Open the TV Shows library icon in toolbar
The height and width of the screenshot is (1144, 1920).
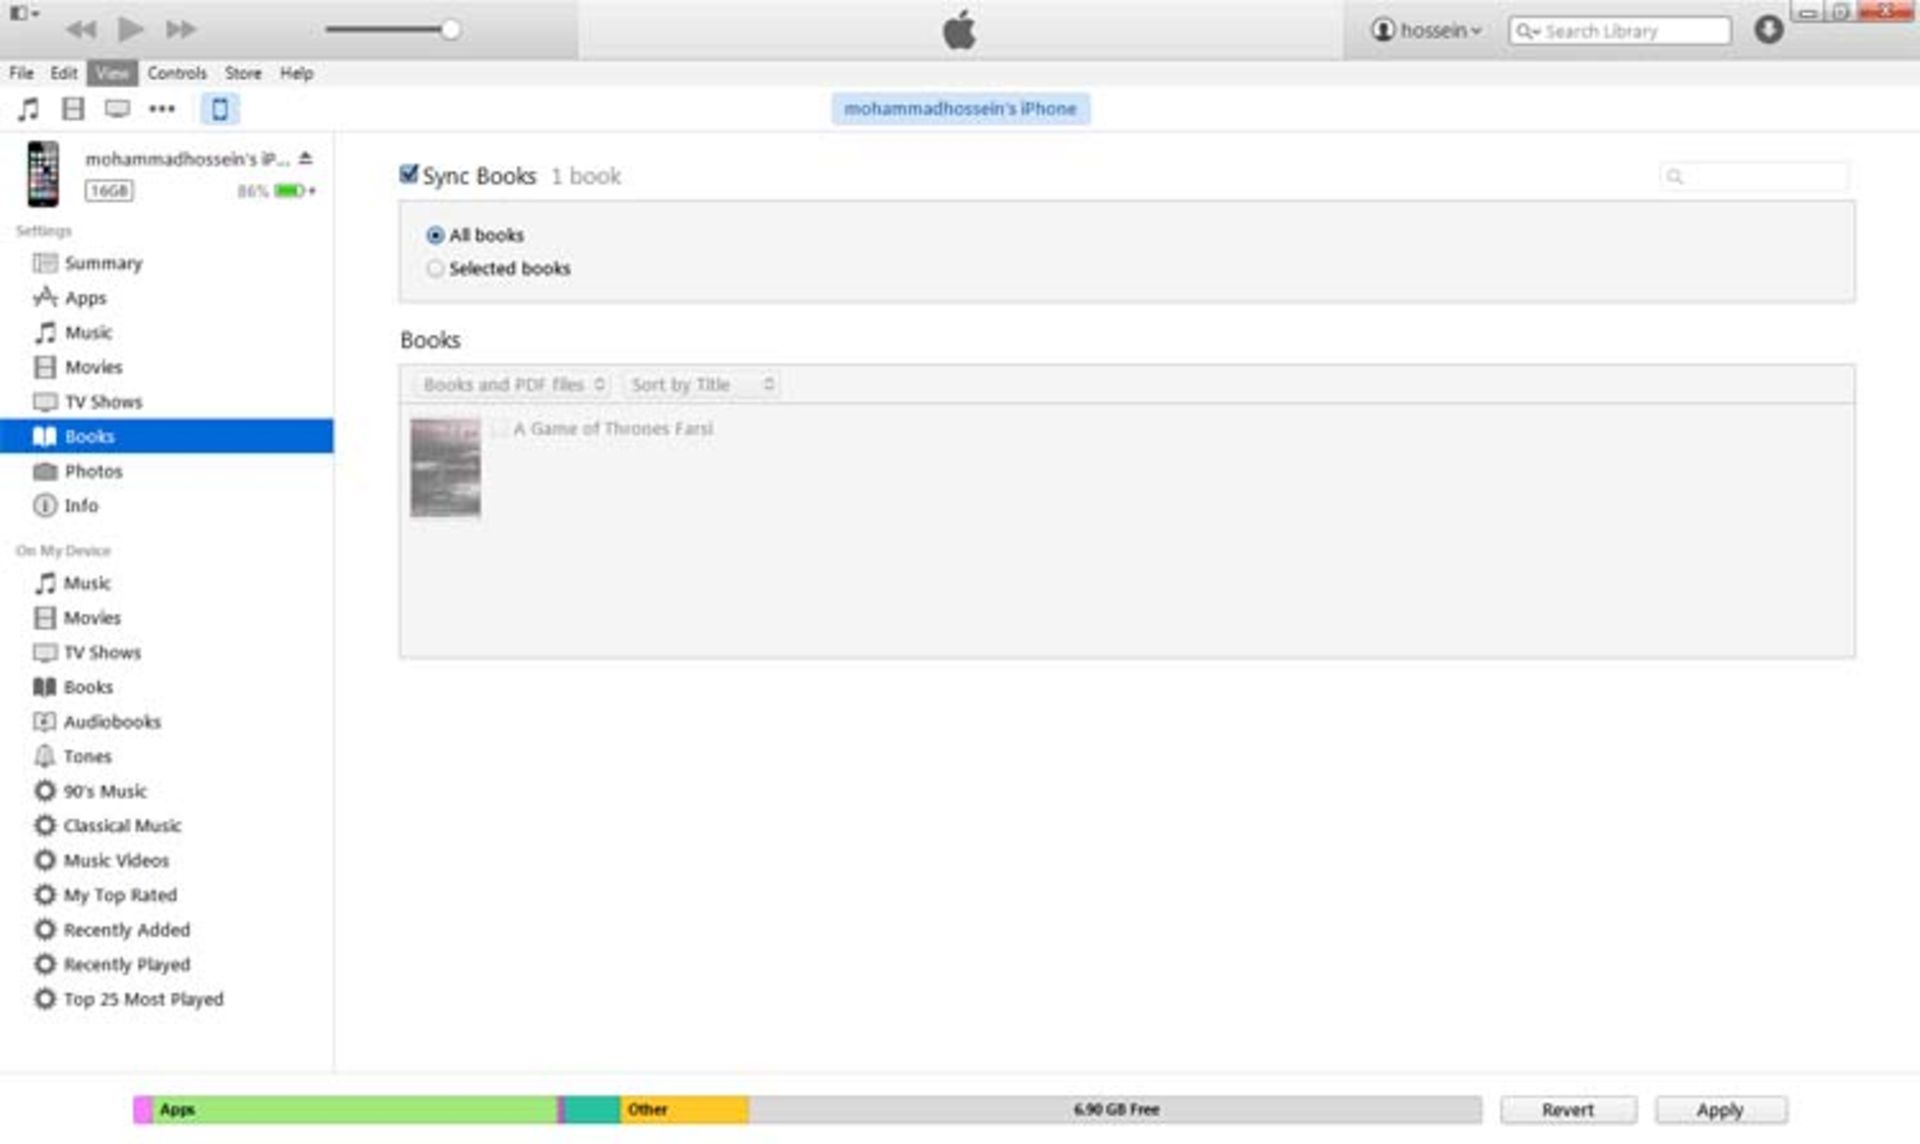click(117, 109)
